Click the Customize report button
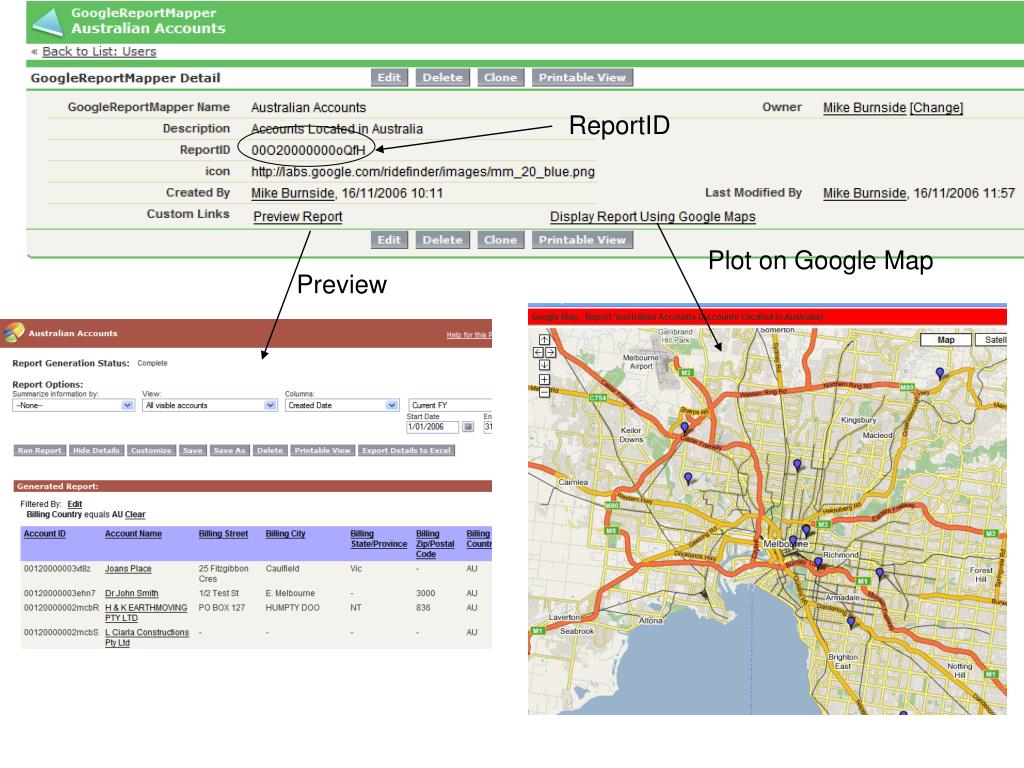This screenshot has width=1024, height=768. (151, 451)
